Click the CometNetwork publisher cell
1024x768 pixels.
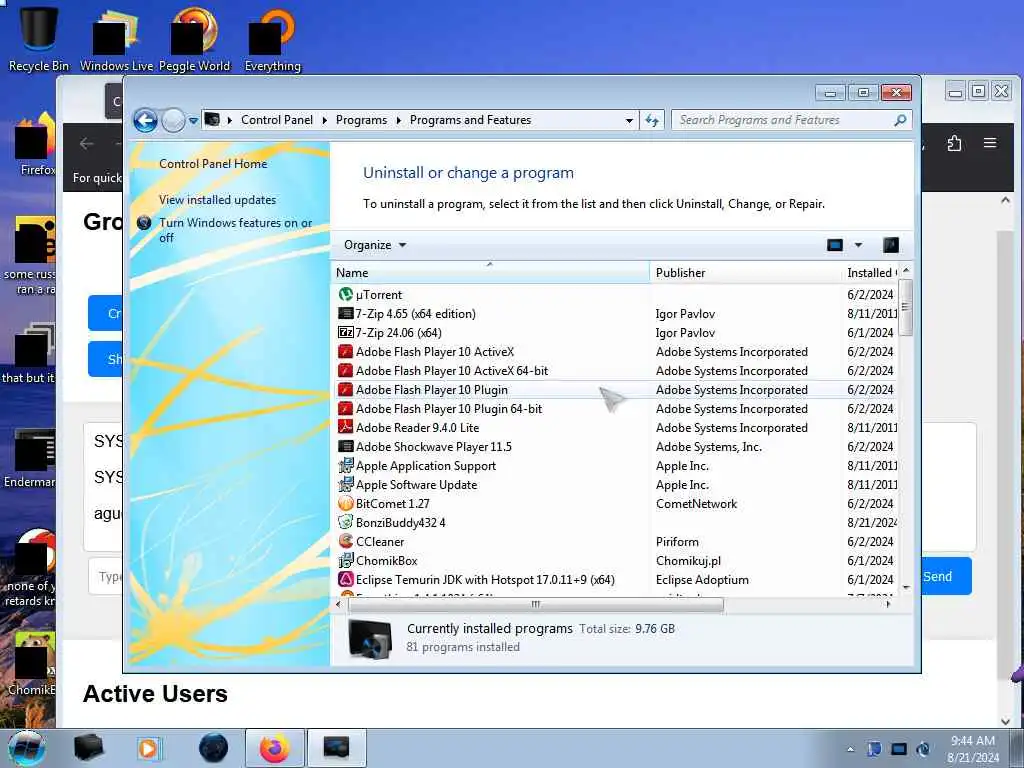point(696,504)
